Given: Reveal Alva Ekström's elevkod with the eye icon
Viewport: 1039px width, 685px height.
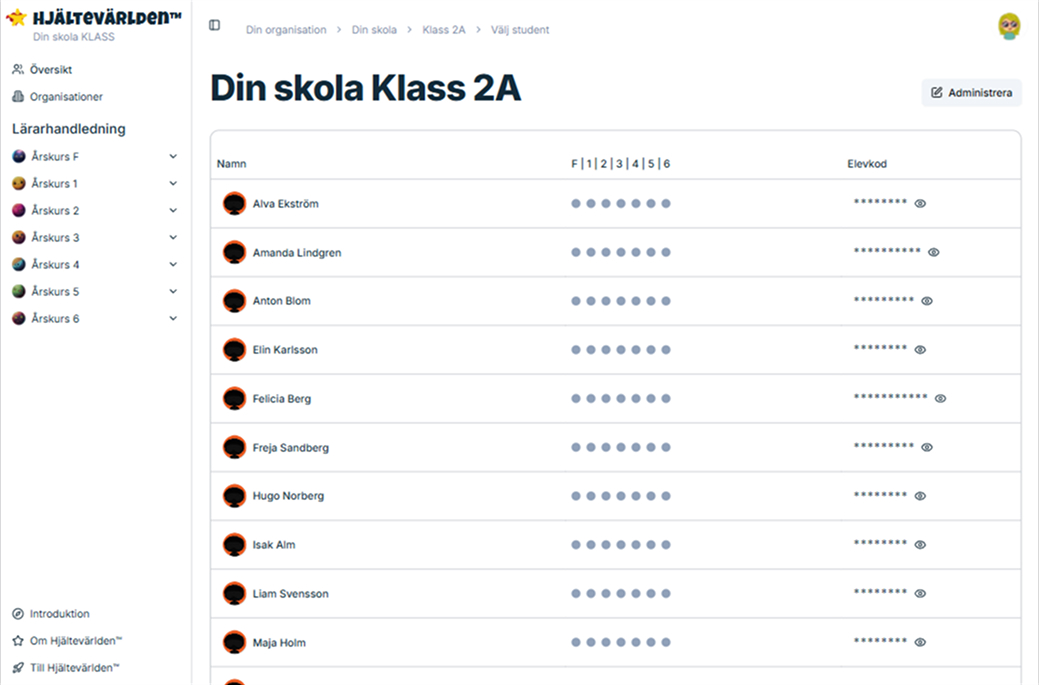Looking at the screenshot, I should [x=919, y=204].
